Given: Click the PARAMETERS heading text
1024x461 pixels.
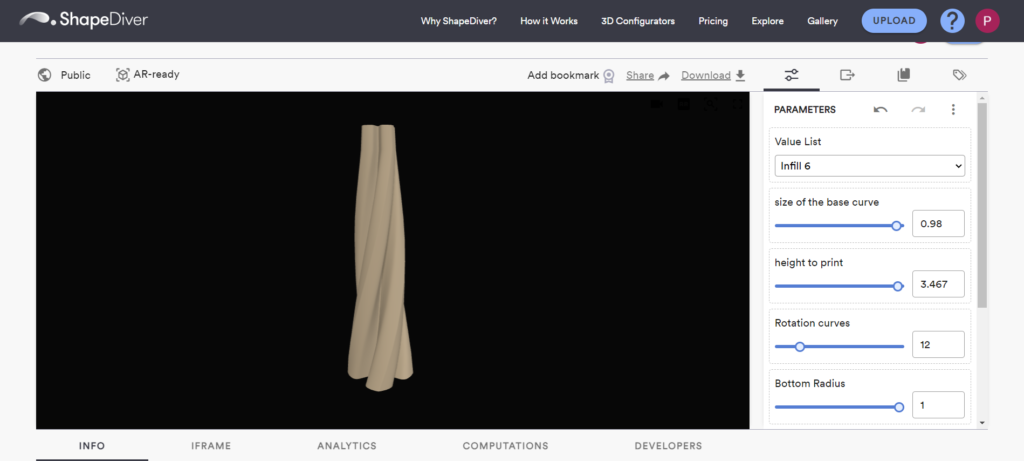Looking at the screenshot, I should coord(805,110).
